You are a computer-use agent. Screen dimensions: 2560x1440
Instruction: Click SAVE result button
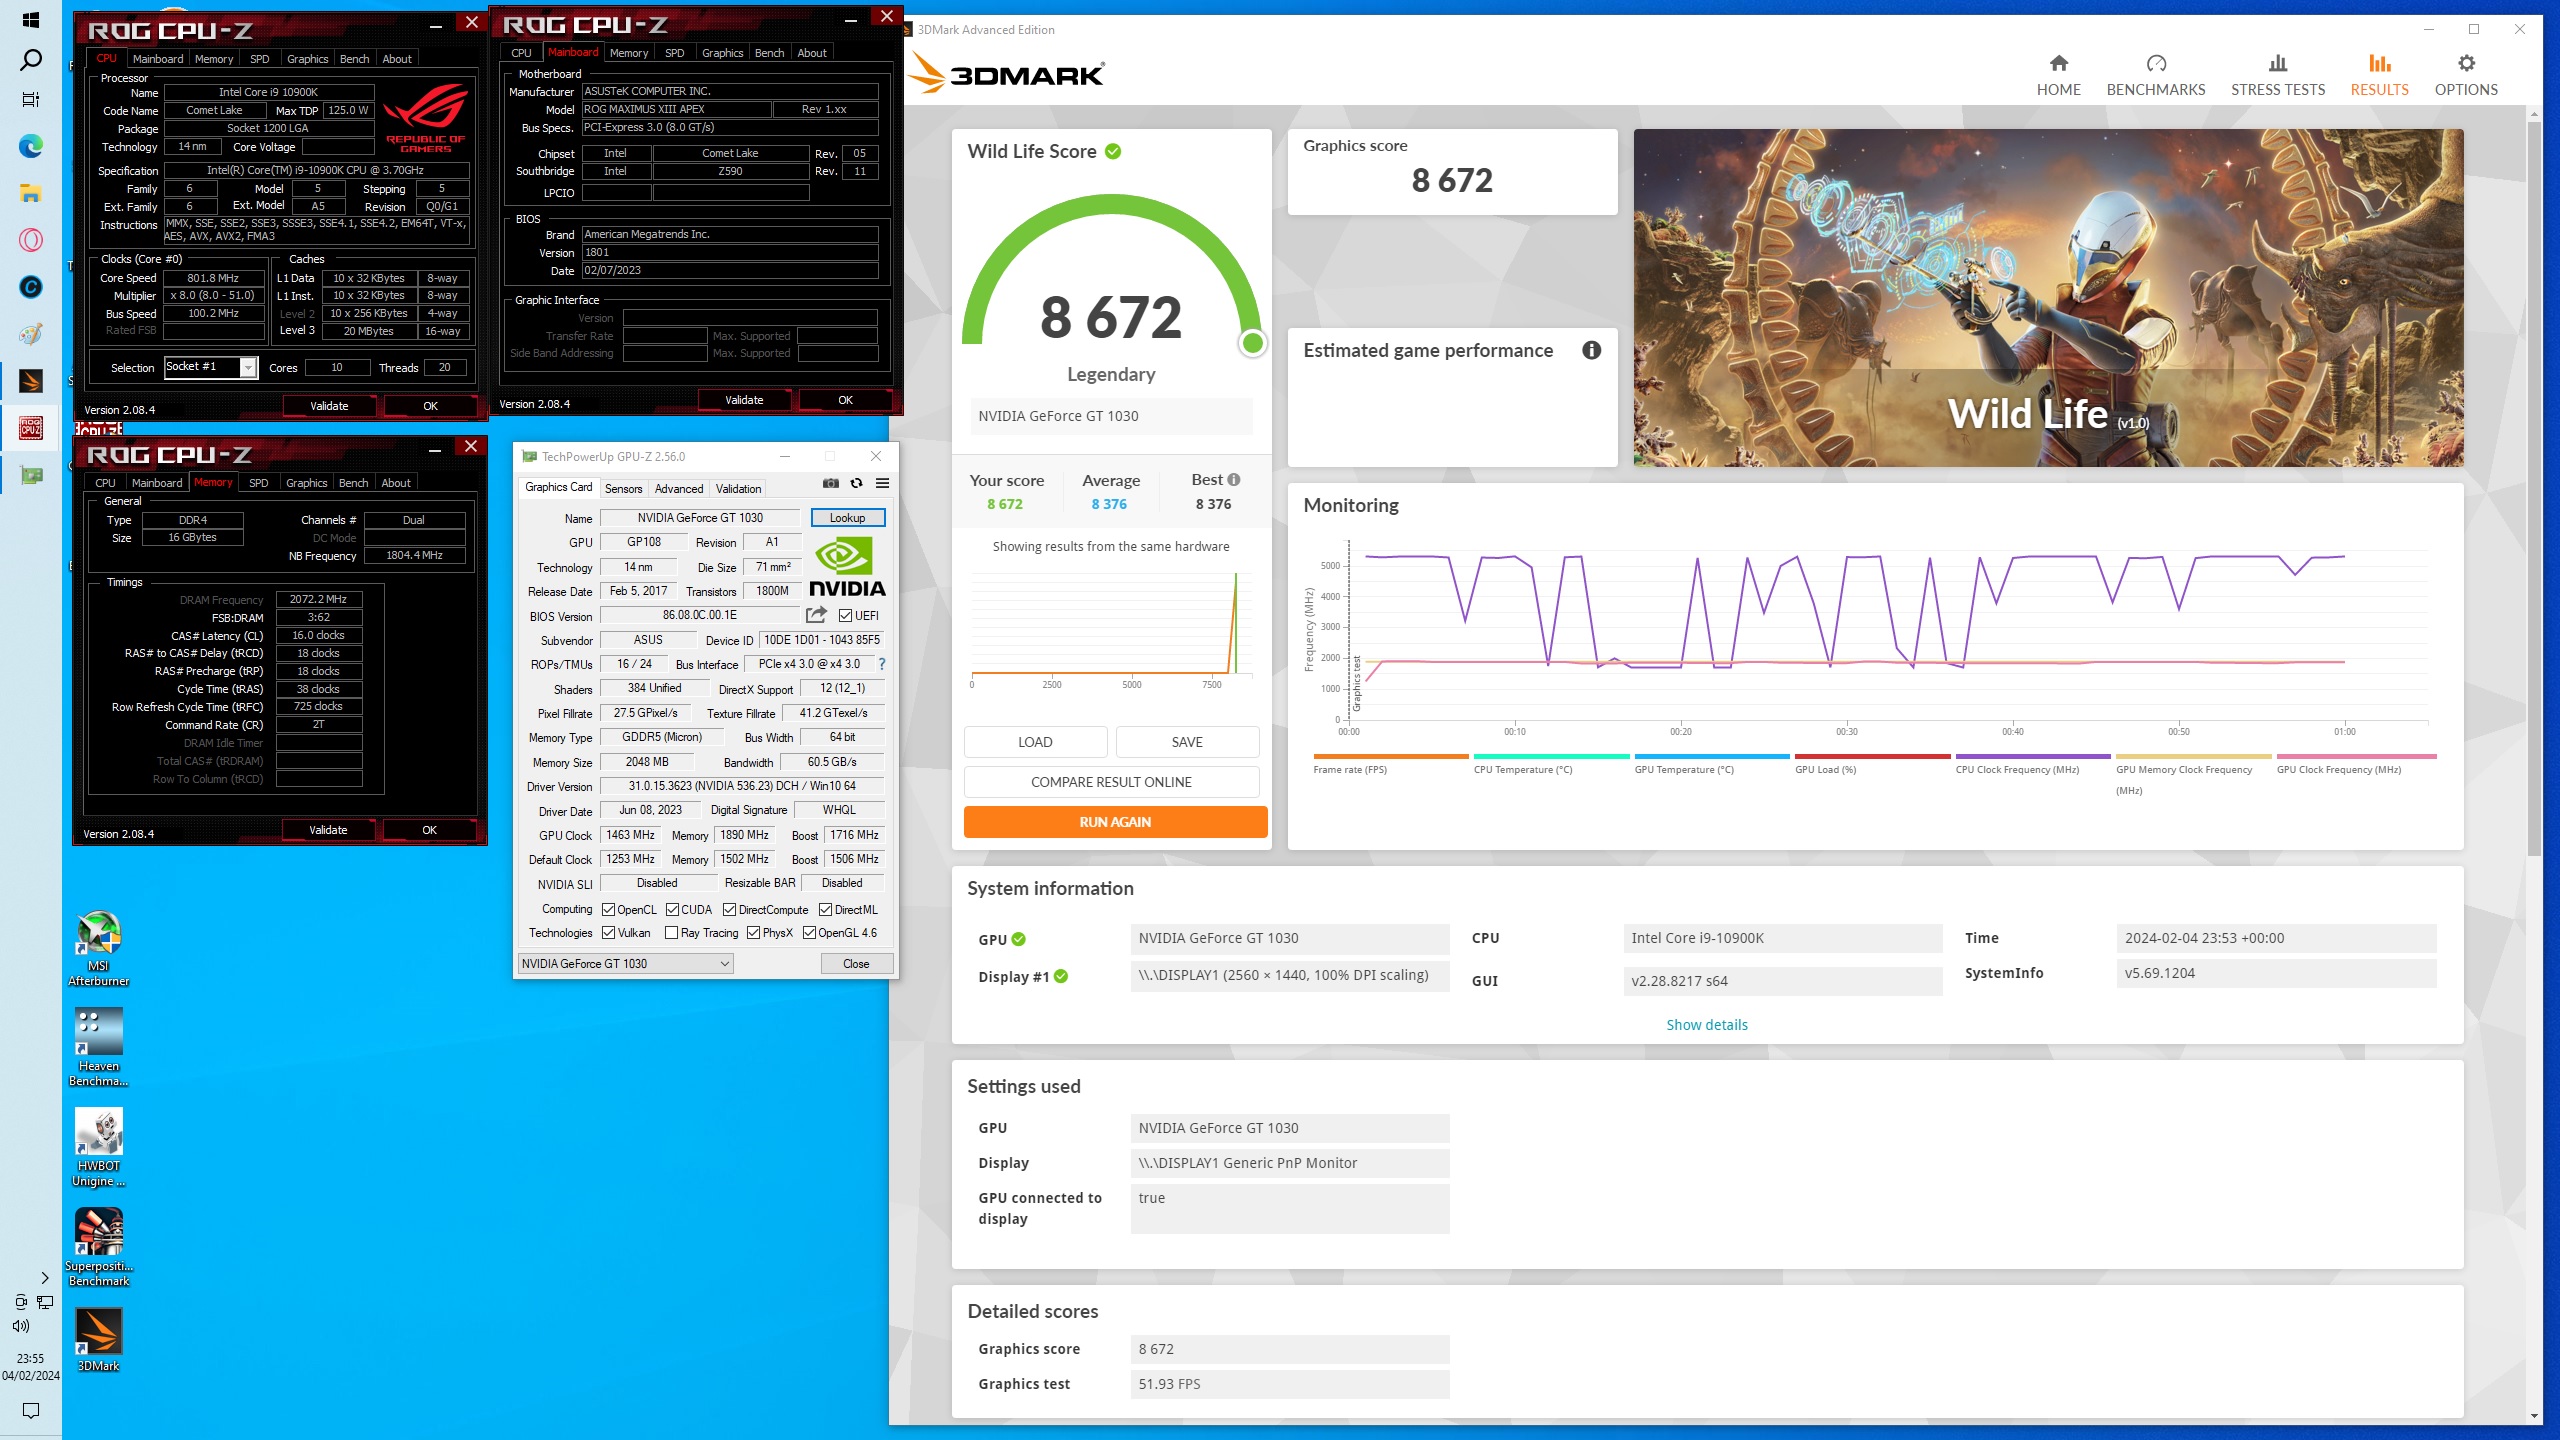[1187, 742]
